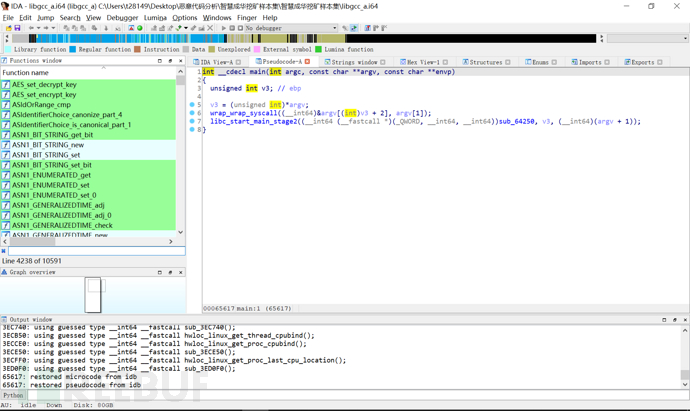Click the Regular function color swatch
690x411 pixels.
(73, 49)
